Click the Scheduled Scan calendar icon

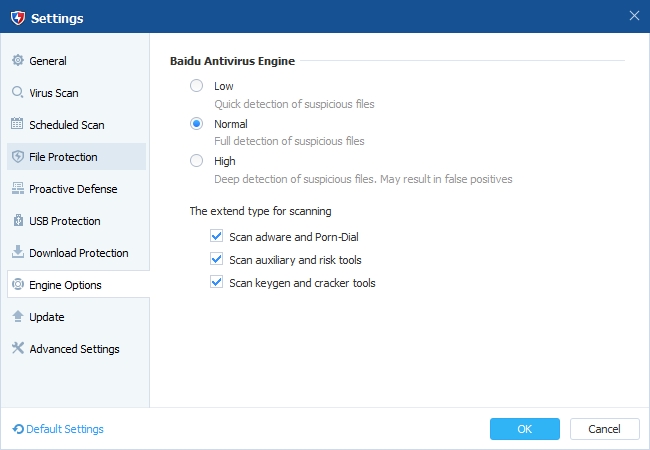17,125
